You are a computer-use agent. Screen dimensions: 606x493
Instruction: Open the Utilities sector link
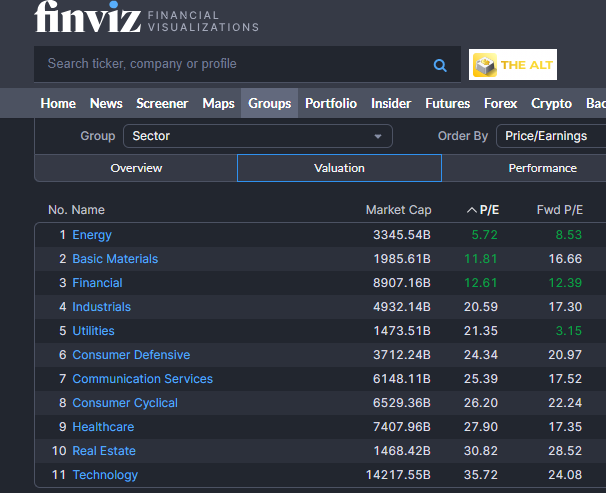[94, 331]
